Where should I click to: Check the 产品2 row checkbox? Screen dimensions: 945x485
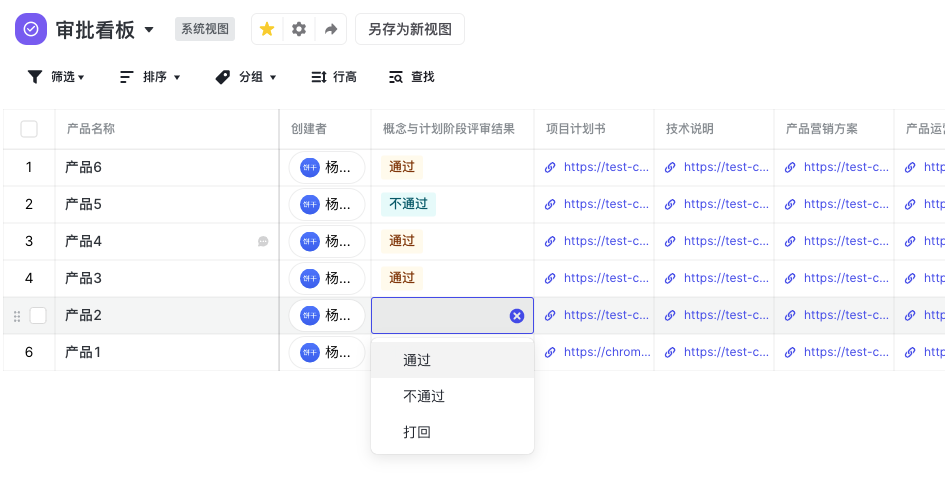point(38,315)
